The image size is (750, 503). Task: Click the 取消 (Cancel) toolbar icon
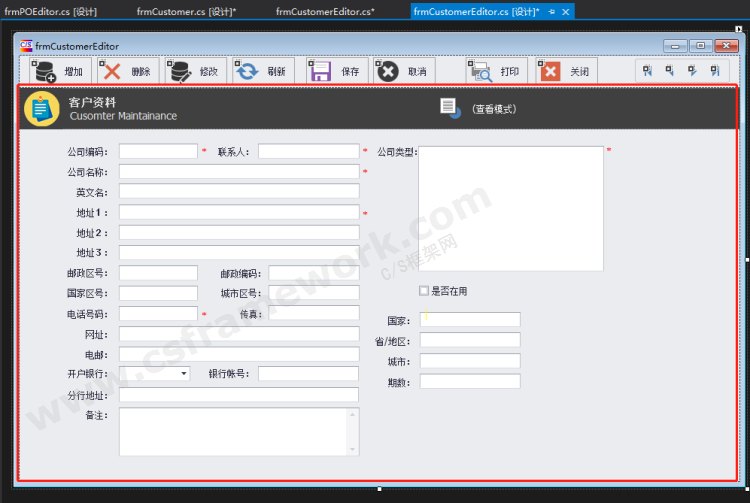[x=387, y=71]
